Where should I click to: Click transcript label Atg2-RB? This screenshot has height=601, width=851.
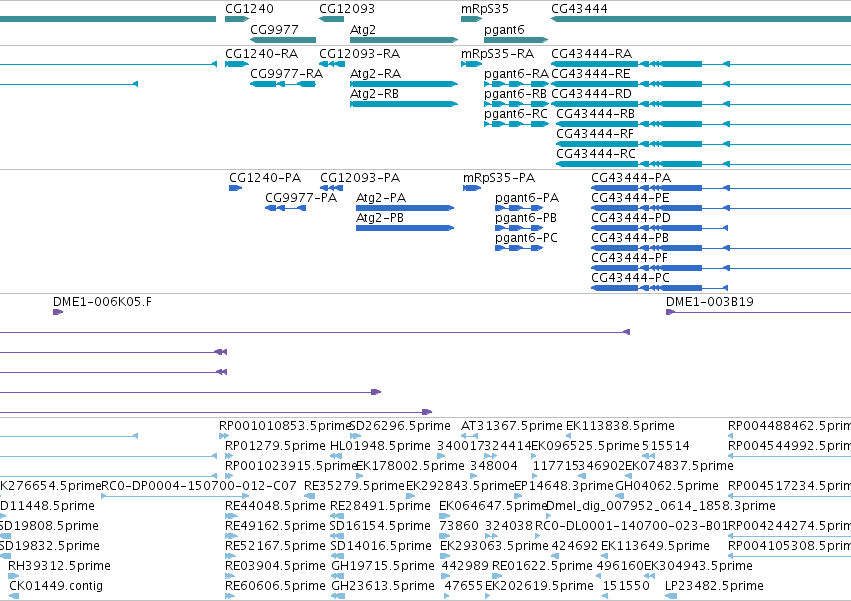tap(374, 93)
